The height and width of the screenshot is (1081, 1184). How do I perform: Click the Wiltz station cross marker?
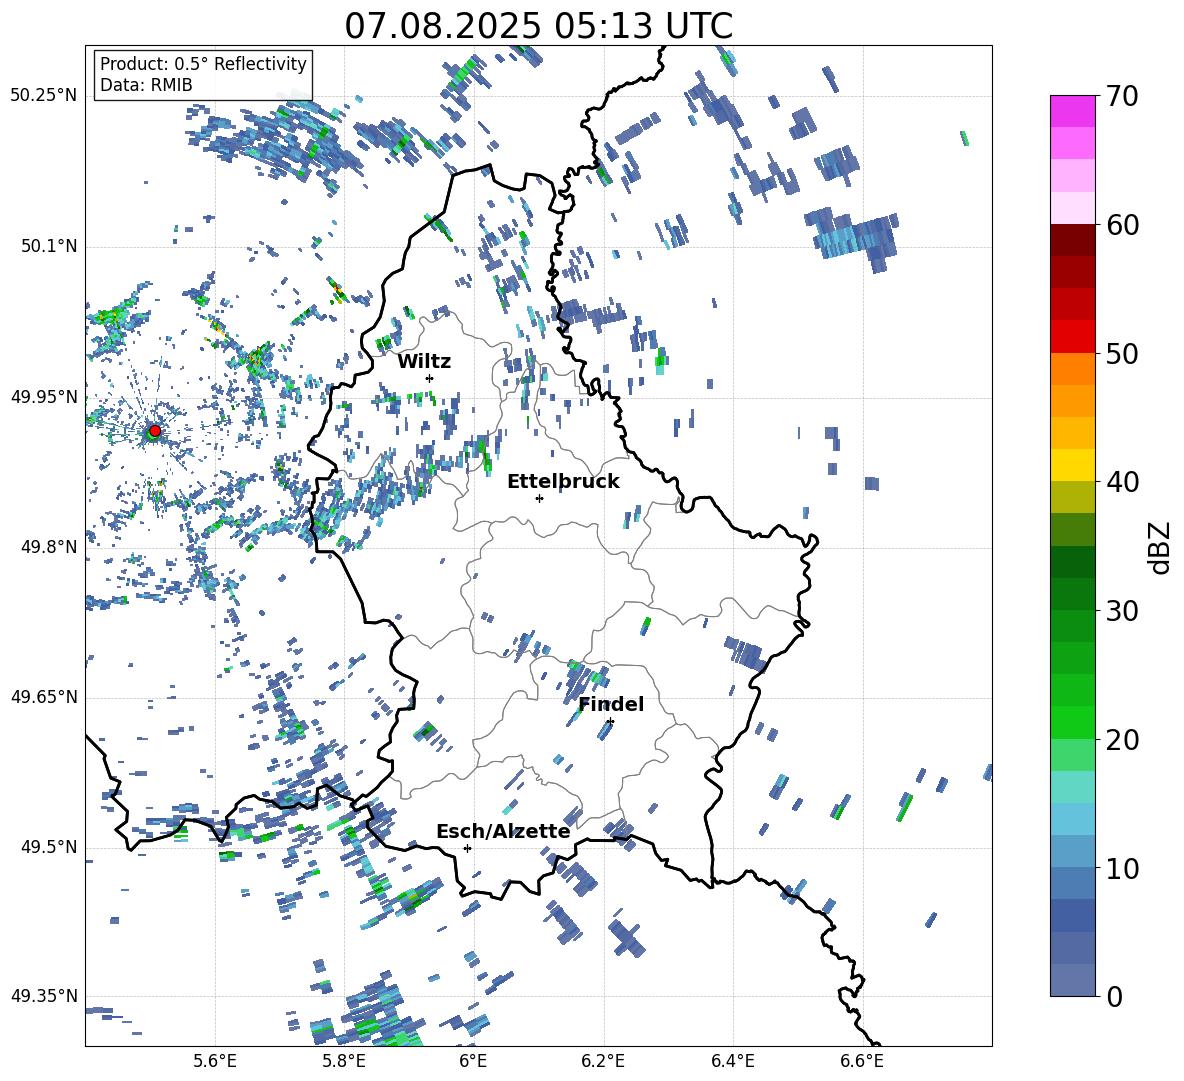point(430,378)
